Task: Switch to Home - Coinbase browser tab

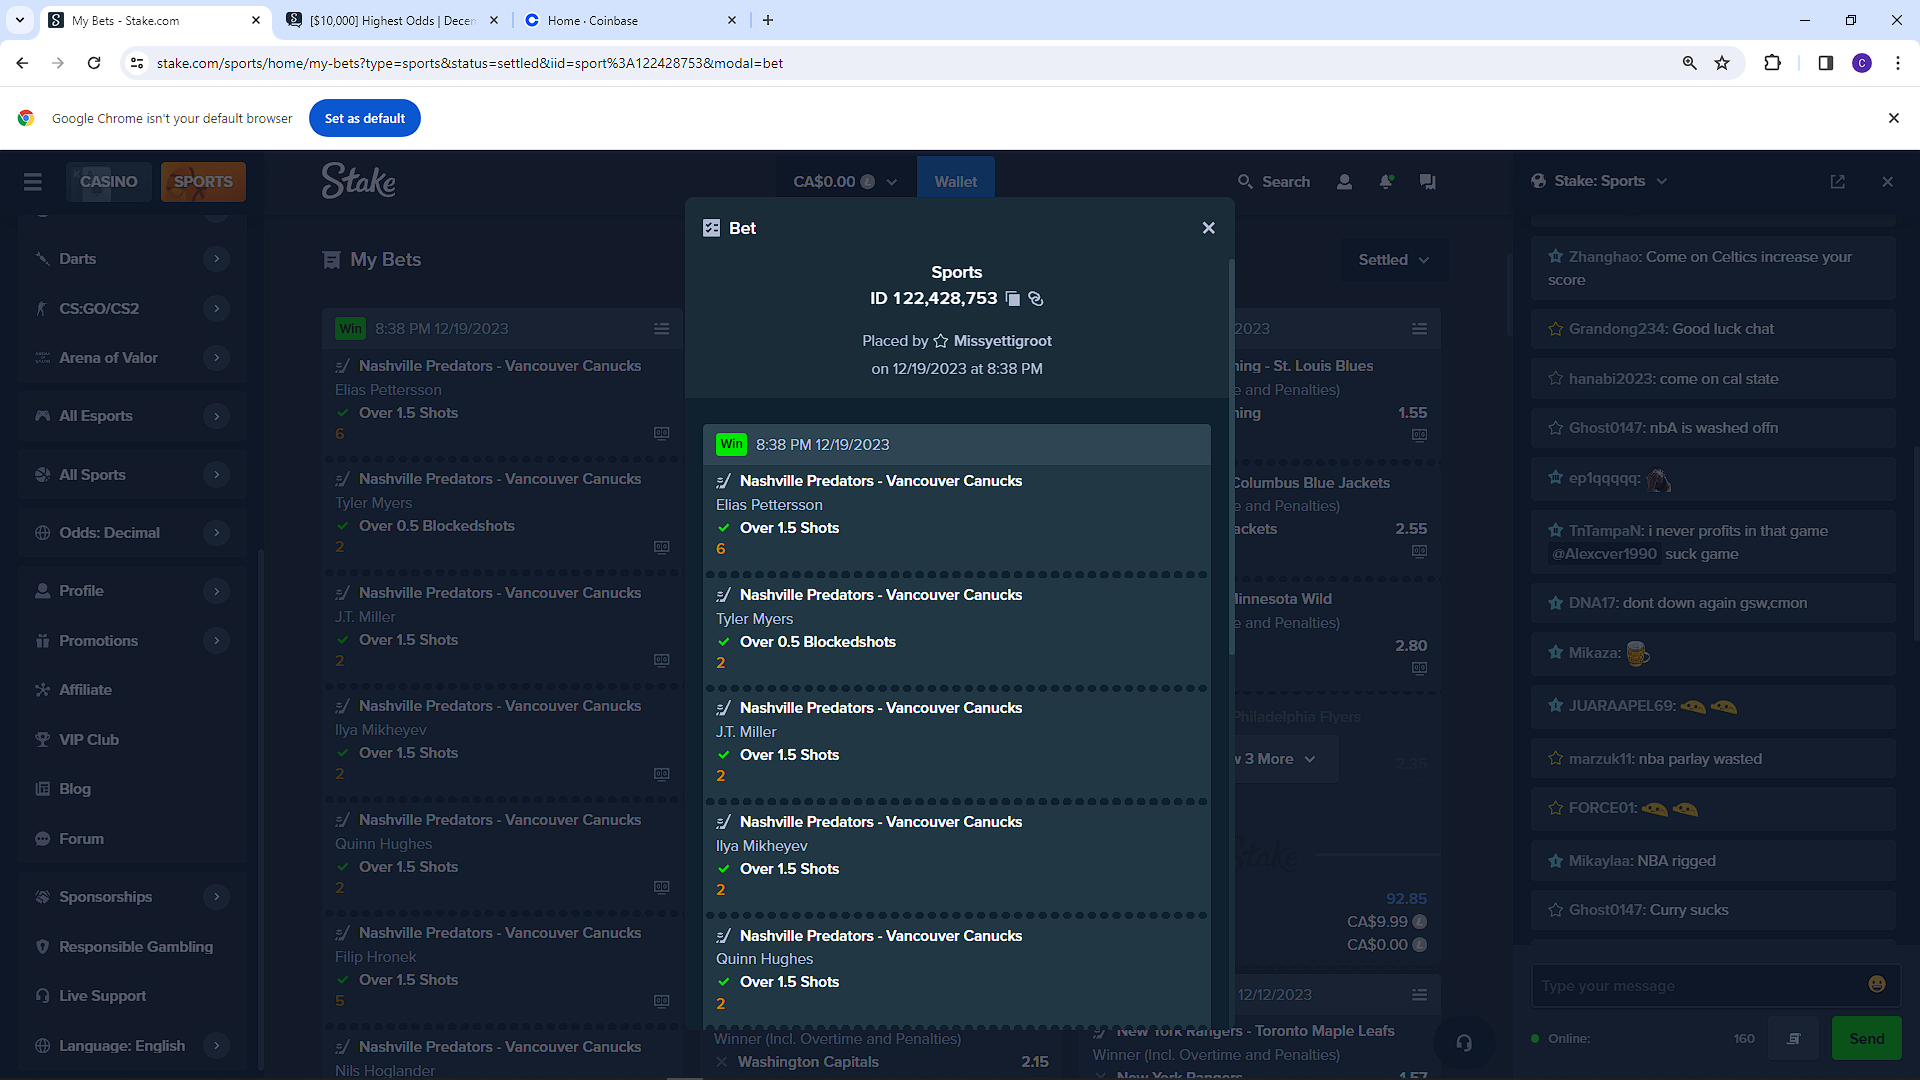Action: pyautogui.click(x=630, y=20)
